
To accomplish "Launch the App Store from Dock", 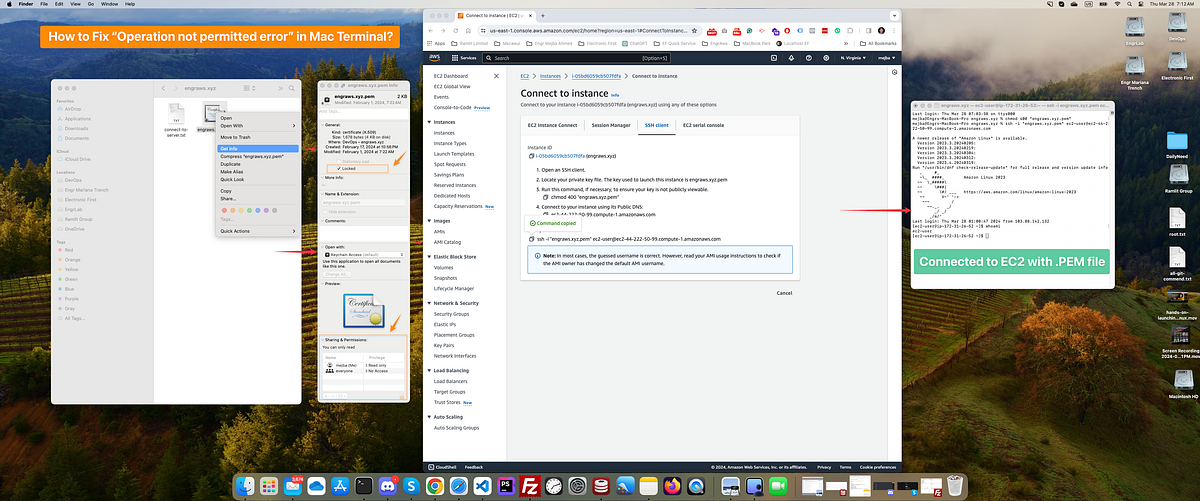I will click(339, 486).
